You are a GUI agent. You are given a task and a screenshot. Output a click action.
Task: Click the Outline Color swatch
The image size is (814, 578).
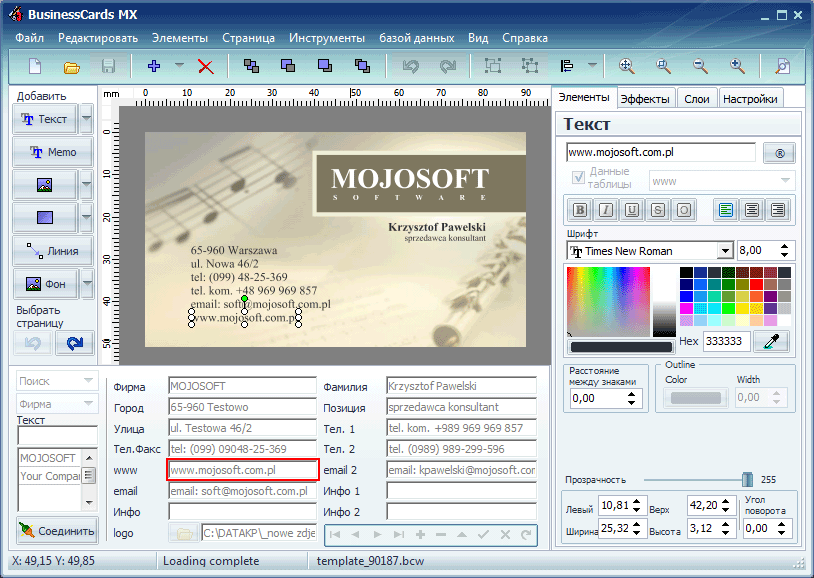696,398
